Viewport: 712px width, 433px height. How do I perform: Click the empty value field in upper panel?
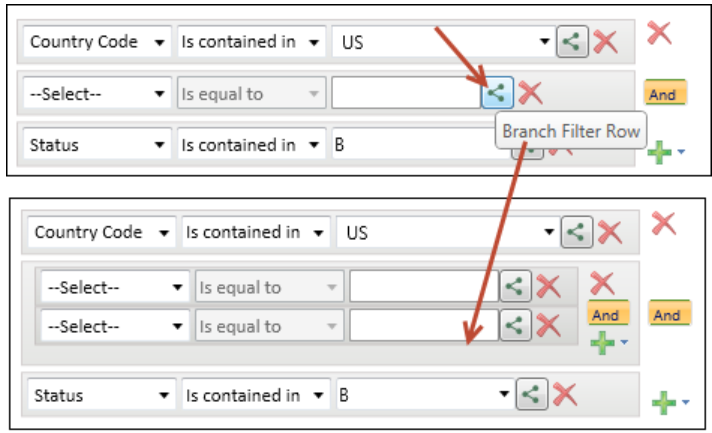[x=406, y=94]
